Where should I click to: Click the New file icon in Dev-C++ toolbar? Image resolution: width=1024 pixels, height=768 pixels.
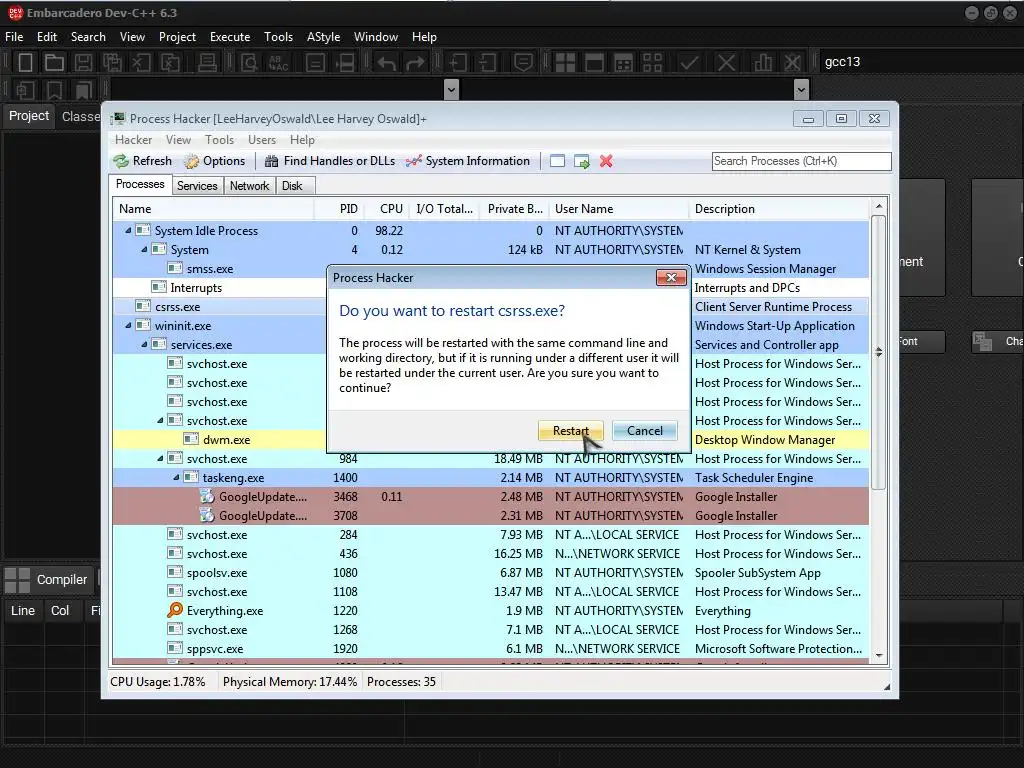click(25, 62)
